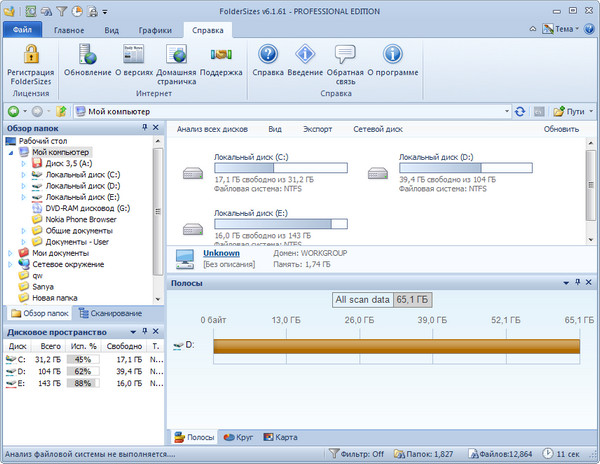600x464 pixels.
Task: Open the Пути dropdown button
Action: (x=571, y=111)
